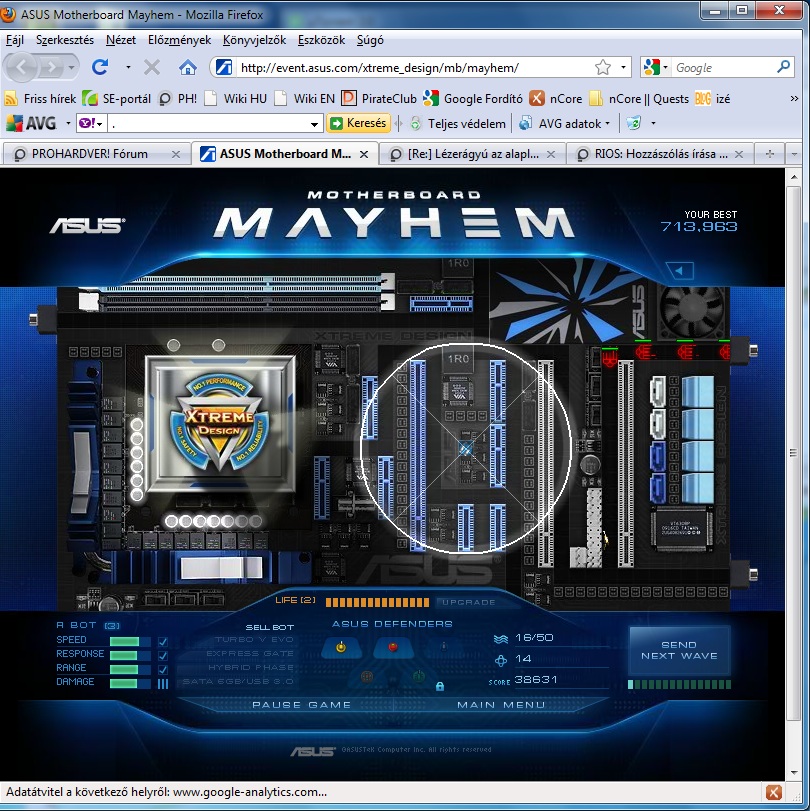Open a new tab with plus button
The width and height of the screenshot is (810, 811).
point(770,154)
